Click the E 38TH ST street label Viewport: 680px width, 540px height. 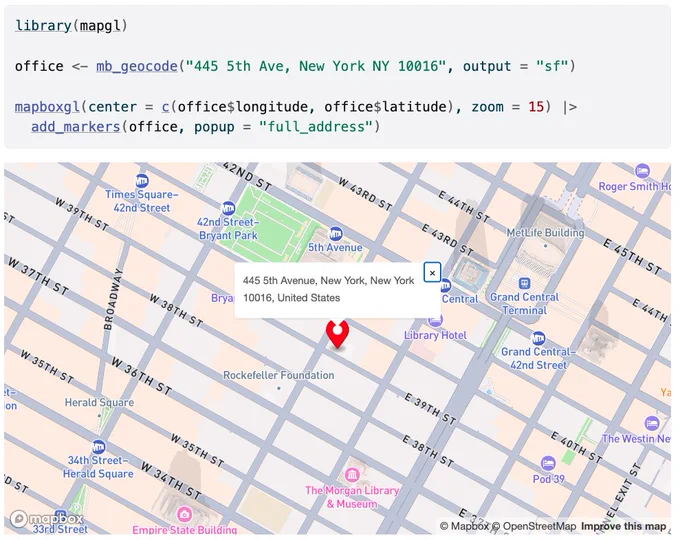point(428,452)
